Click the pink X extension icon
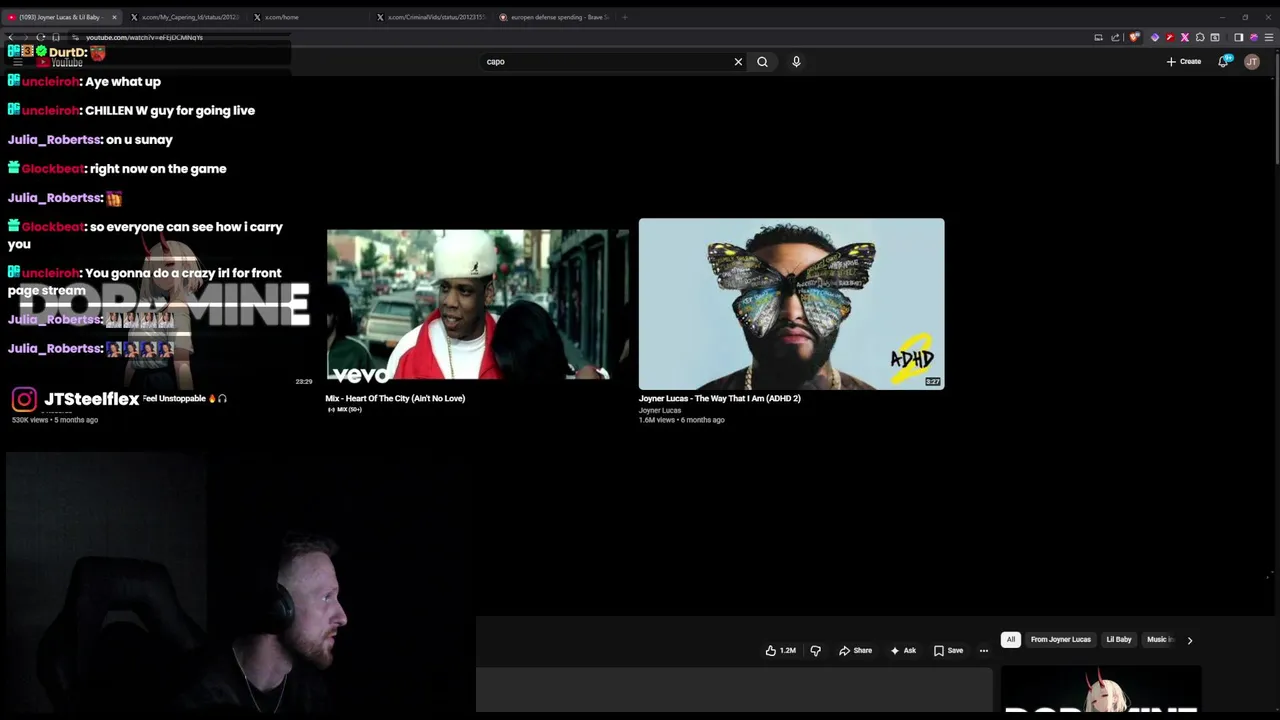Image resolution: width=1280 pixels, height=720 pixels. click(x=1185, y=37)
